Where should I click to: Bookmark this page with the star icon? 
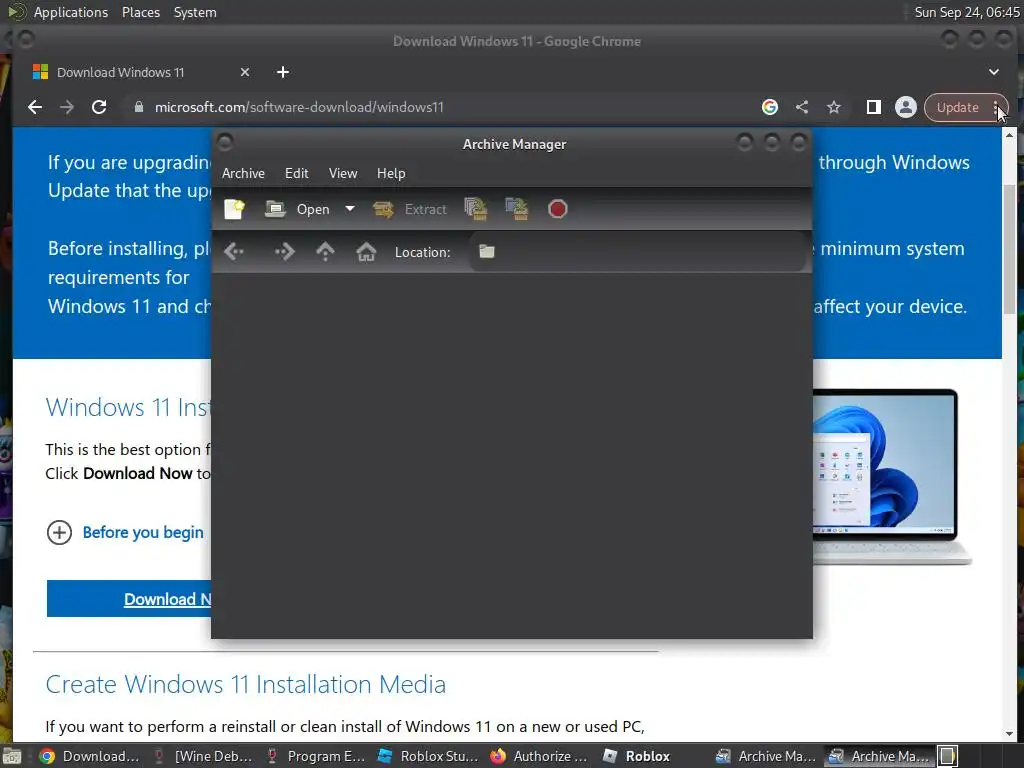click(x=834, y=107)
